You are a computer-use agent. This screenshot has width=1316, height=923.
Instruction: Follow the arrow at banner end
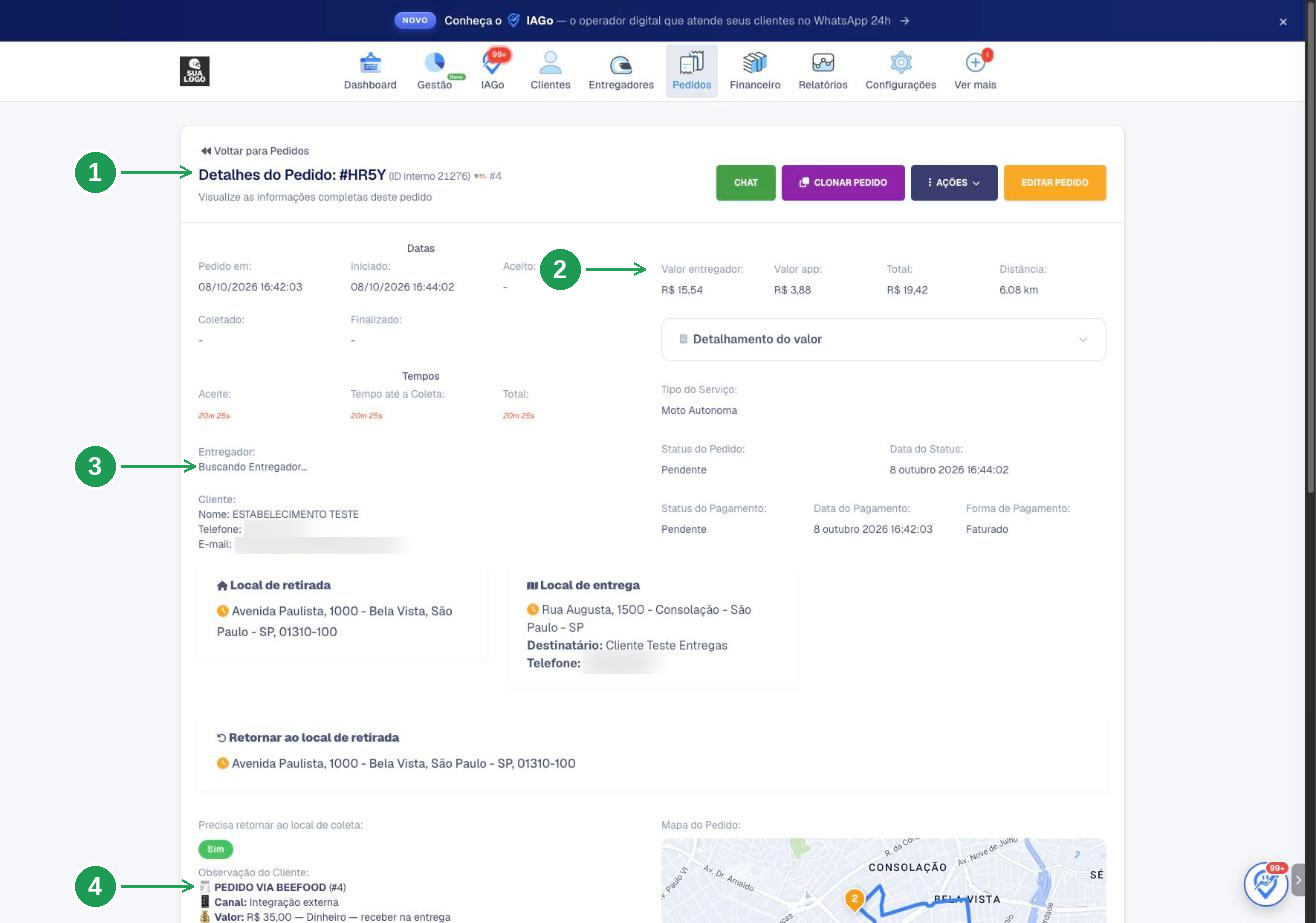point(904,20)
